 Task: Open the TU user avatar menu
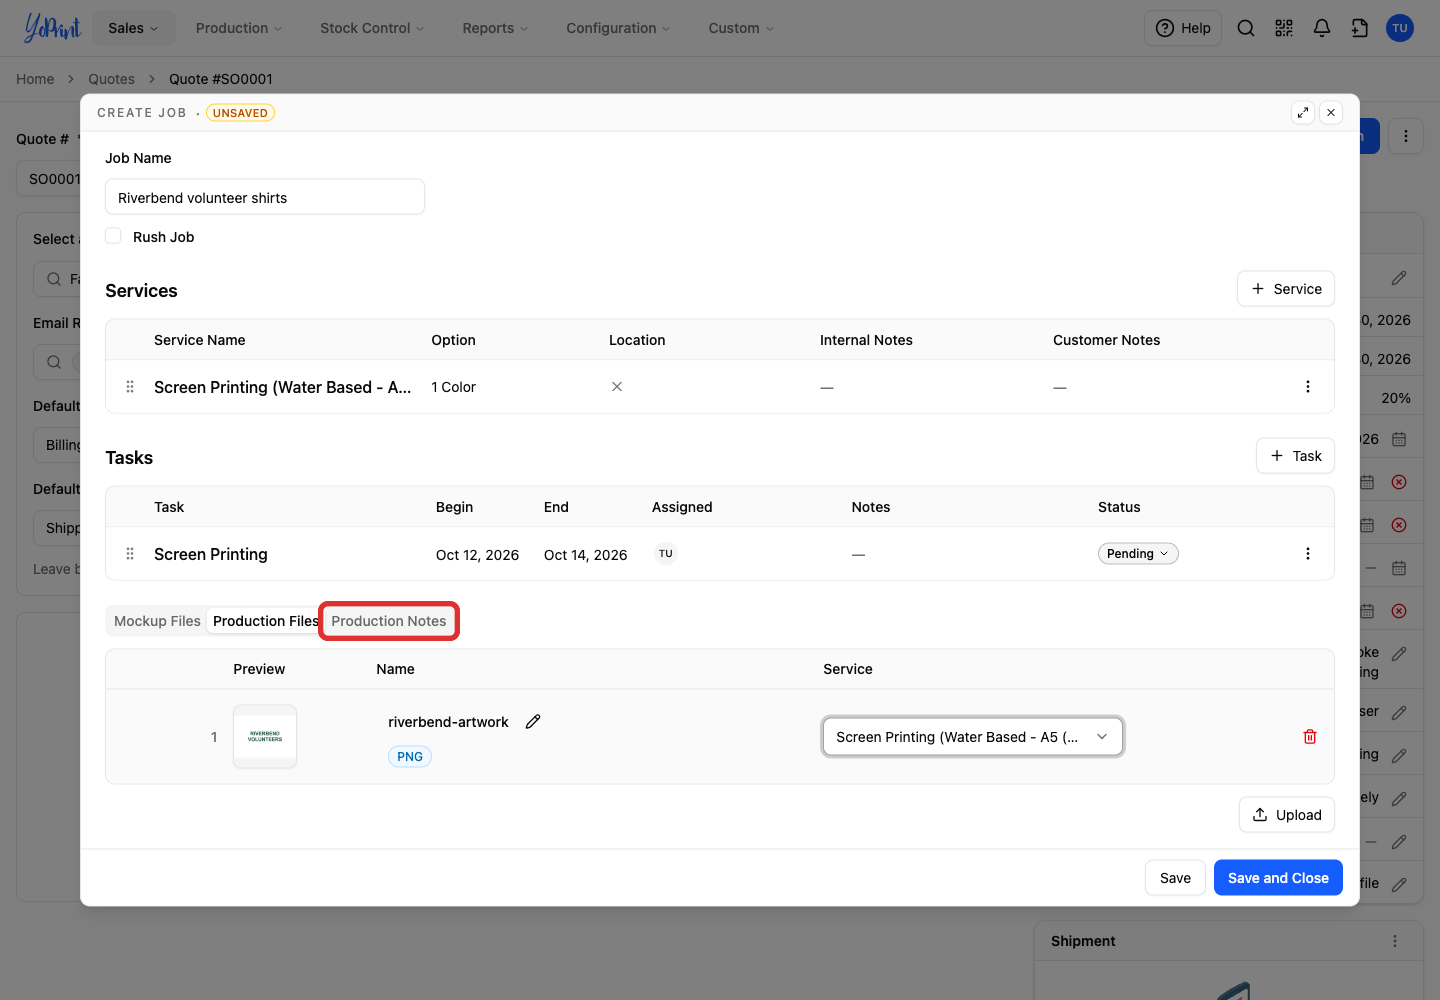(1400, 28)
